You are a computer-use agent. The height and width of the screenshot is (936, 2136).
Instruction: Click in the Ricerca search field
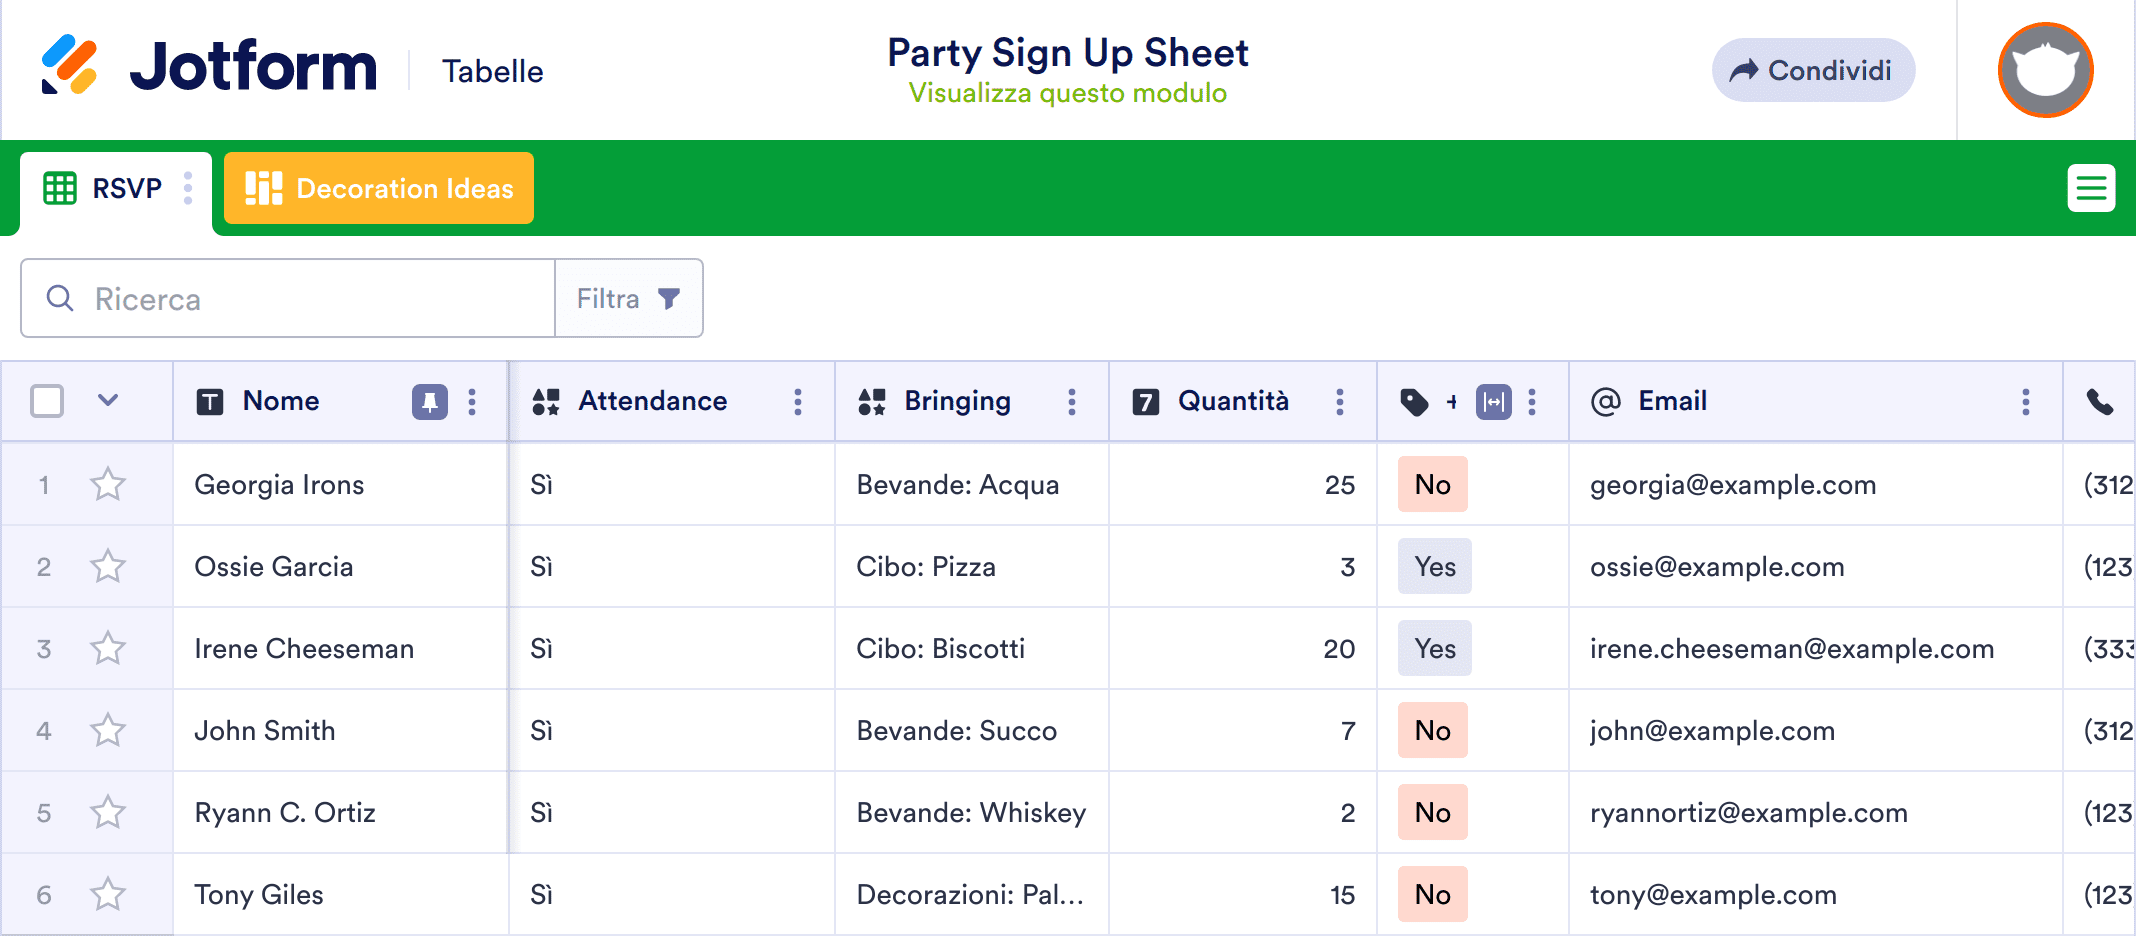pyautogui.click(x=300, y=299)
